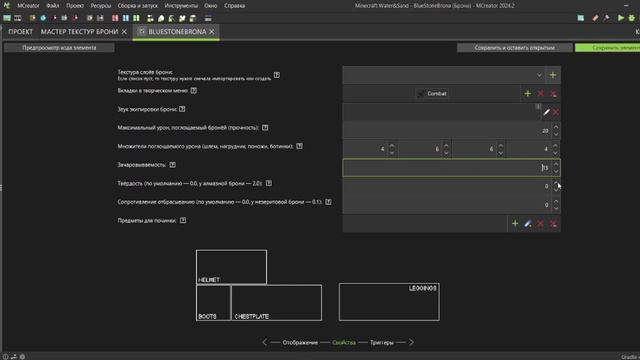The height and width of the screenshot is (360, 640).
Task: Click Сохранить и оставить открытым button
Action: (x=514, y=48)
